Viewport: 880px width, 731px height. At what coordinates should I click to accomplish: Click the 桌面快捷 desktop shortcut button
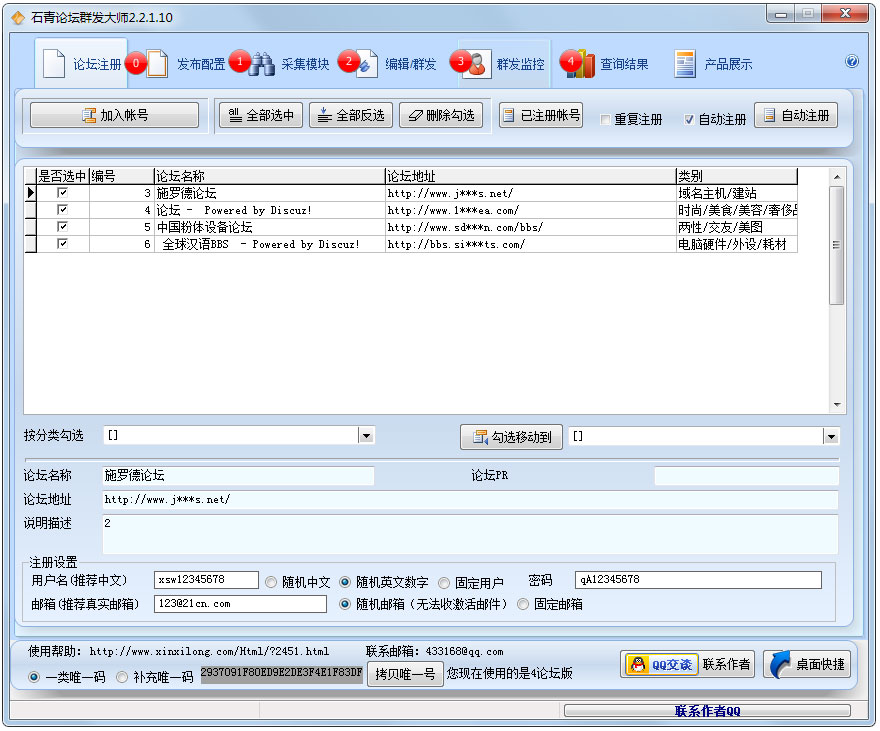[807, 664]
